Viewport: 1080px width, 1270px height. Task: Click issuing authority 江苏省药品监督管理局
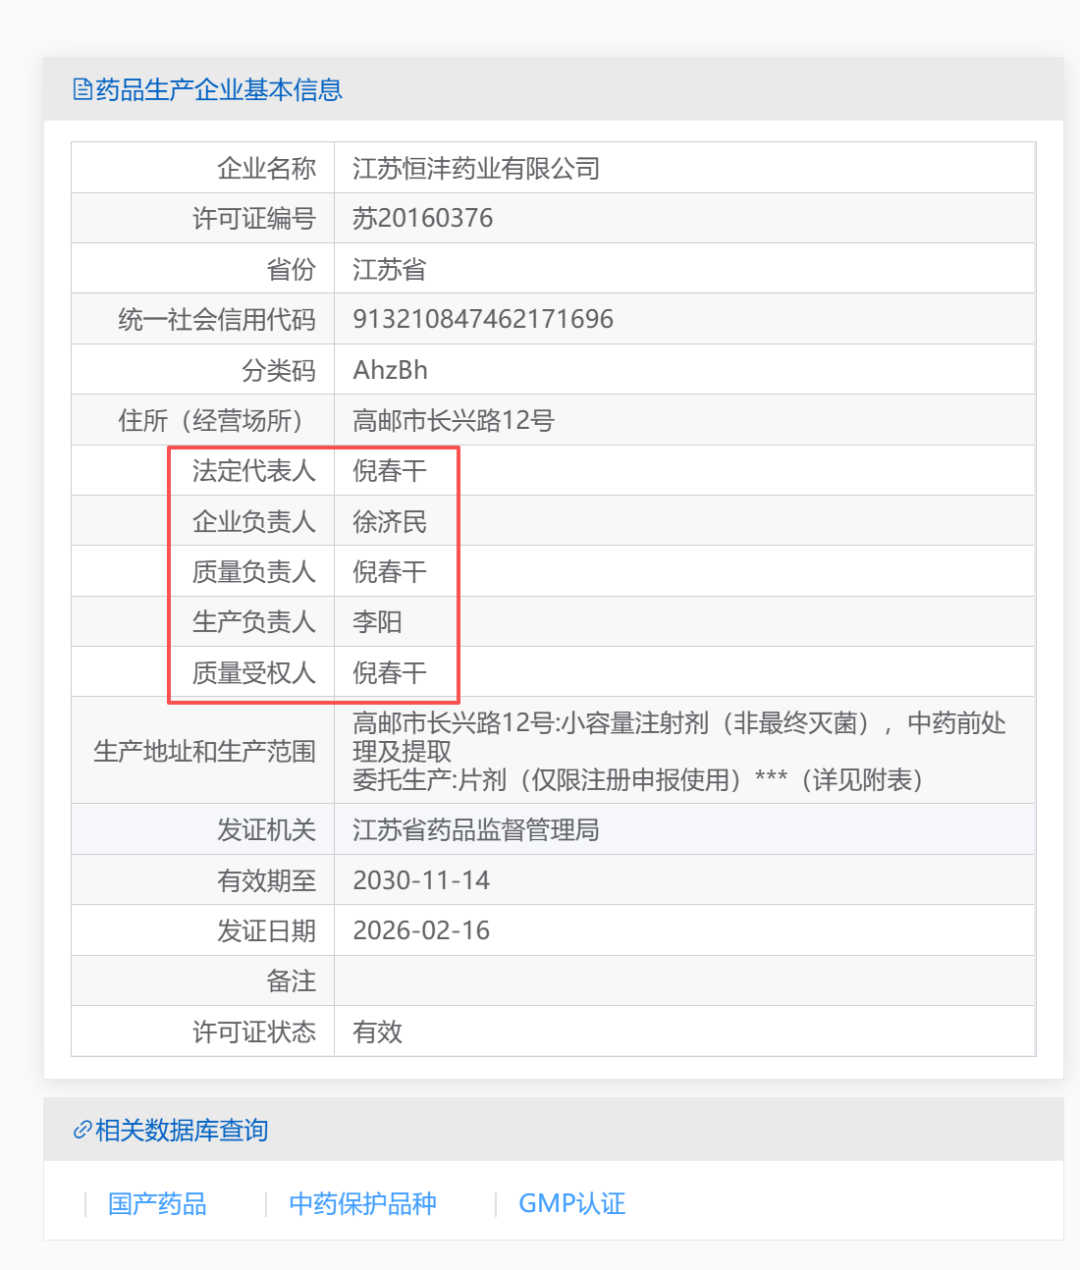[476, 830]
